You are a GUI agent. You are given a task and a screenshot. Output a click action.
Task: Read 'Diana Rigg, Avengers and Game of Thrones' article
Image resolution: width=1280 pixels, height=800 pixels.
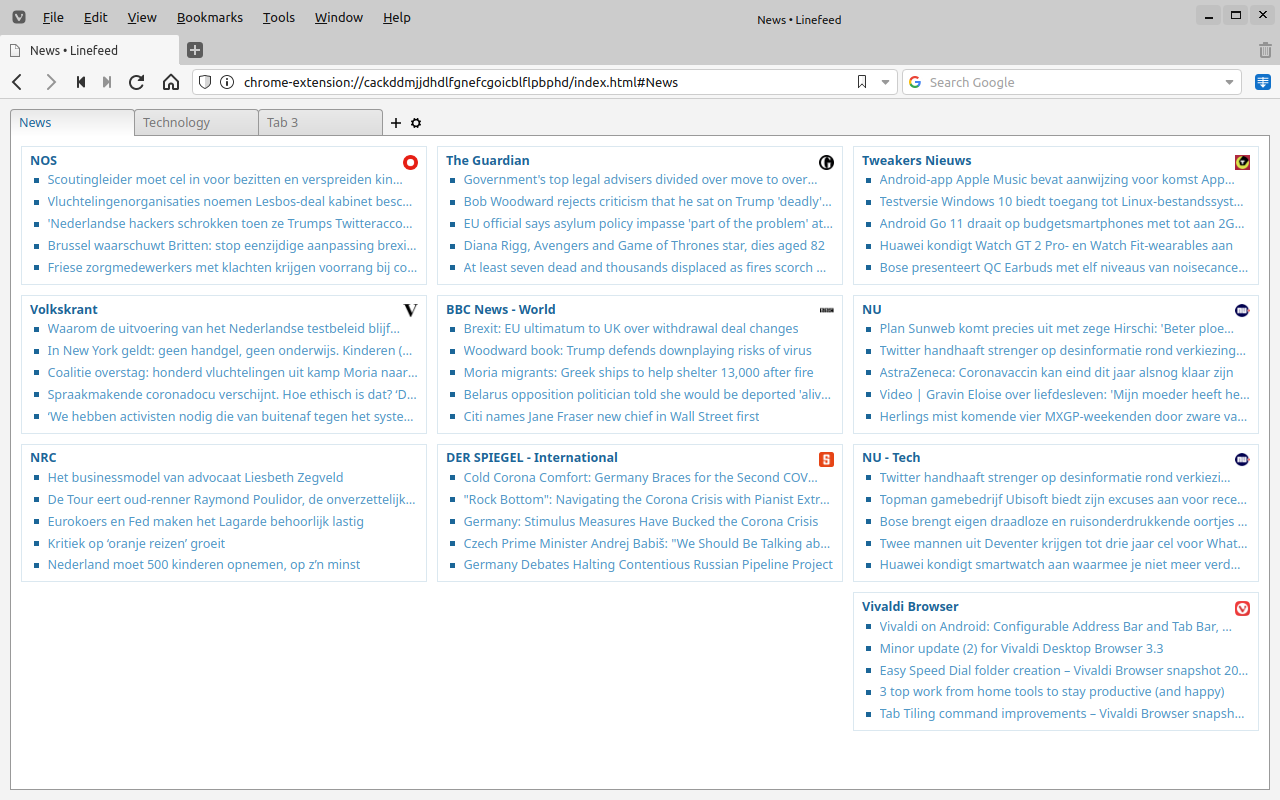(x=644, y=245)
